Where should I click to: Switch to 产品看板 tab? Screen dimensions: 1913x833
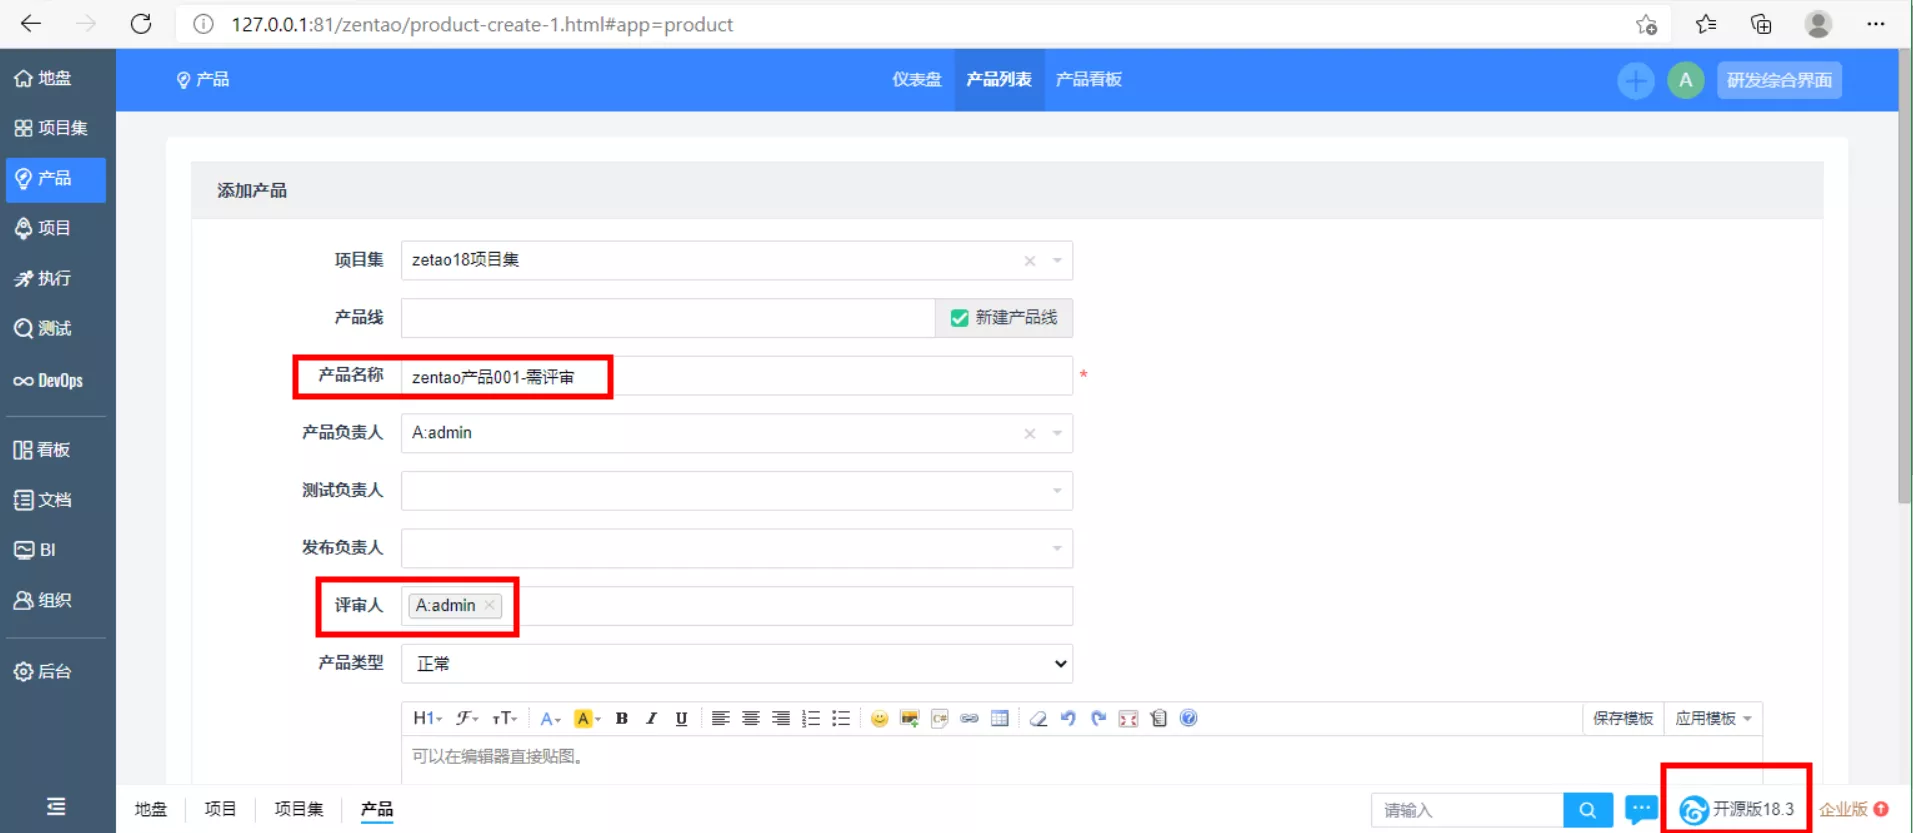point(1089,80)
